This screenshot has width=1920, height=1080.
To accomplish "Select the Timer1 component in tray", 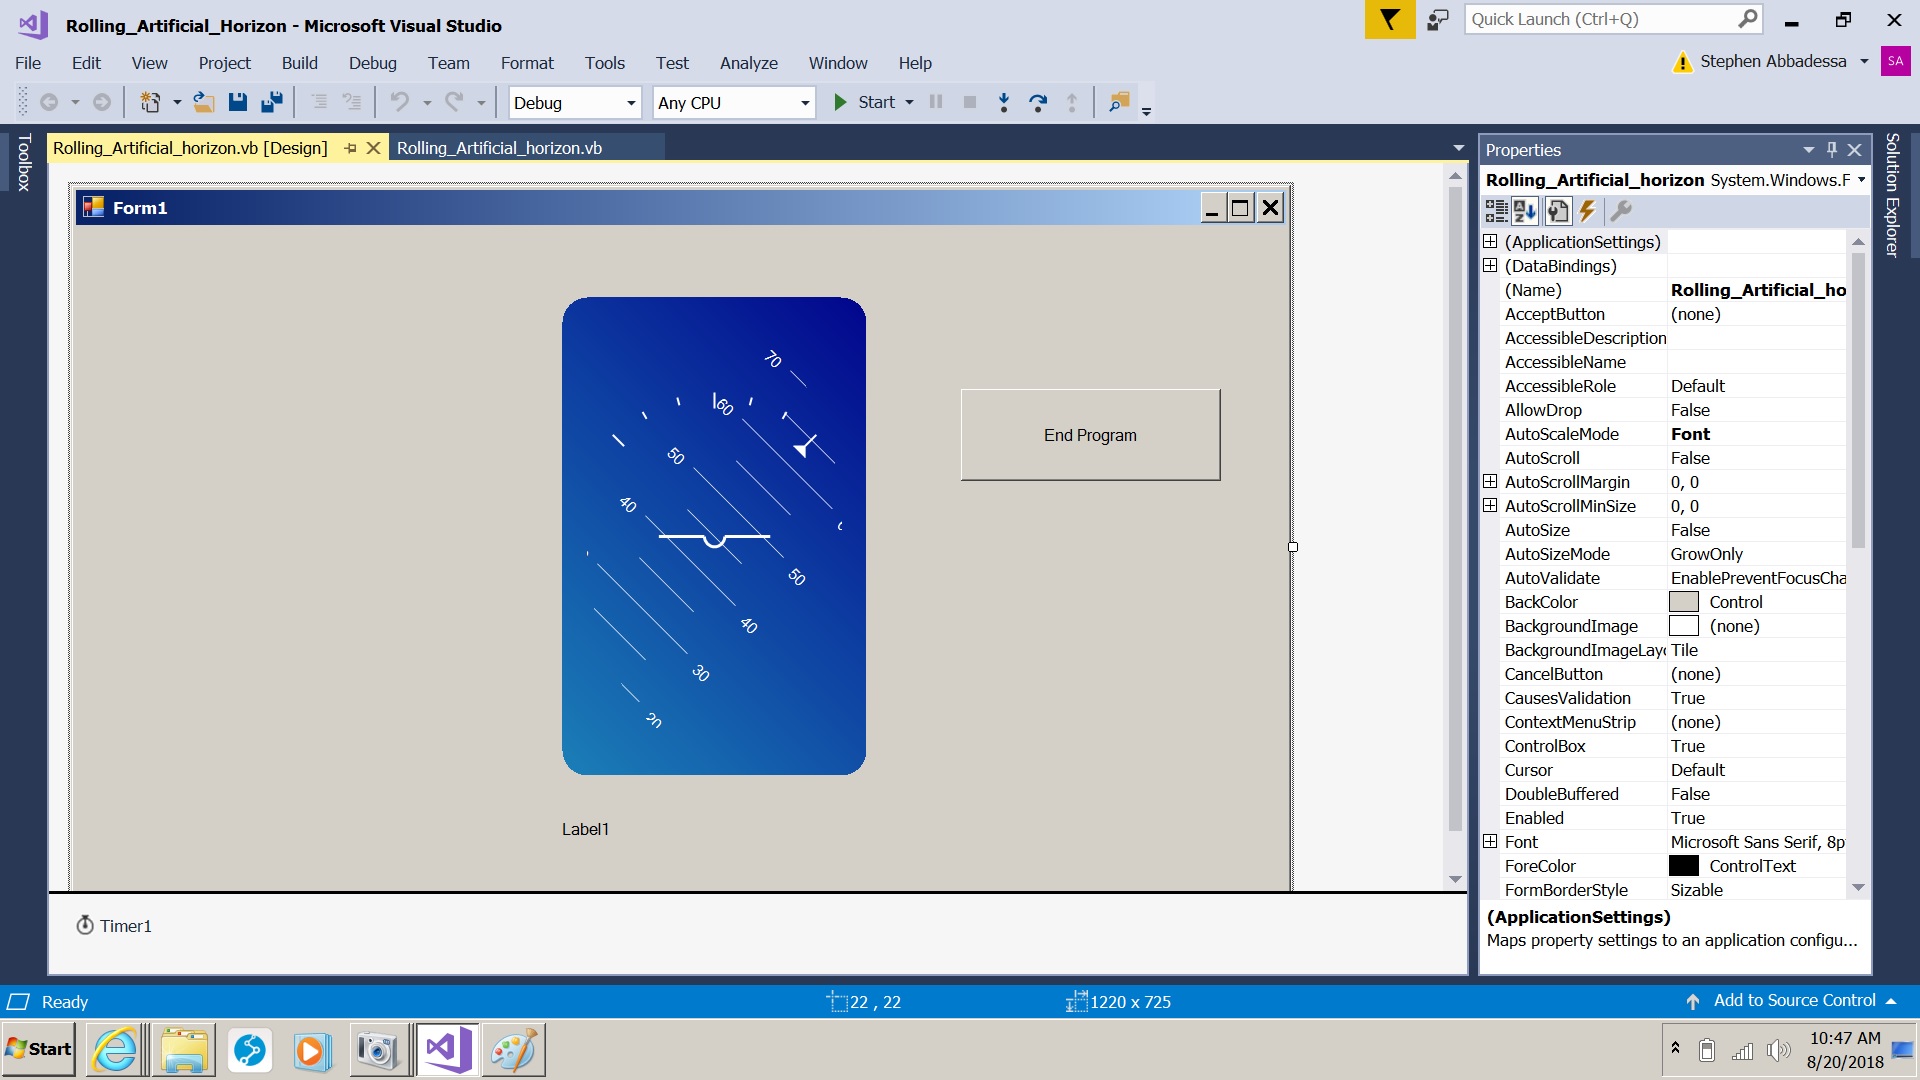I will click(x=114, y=926).
